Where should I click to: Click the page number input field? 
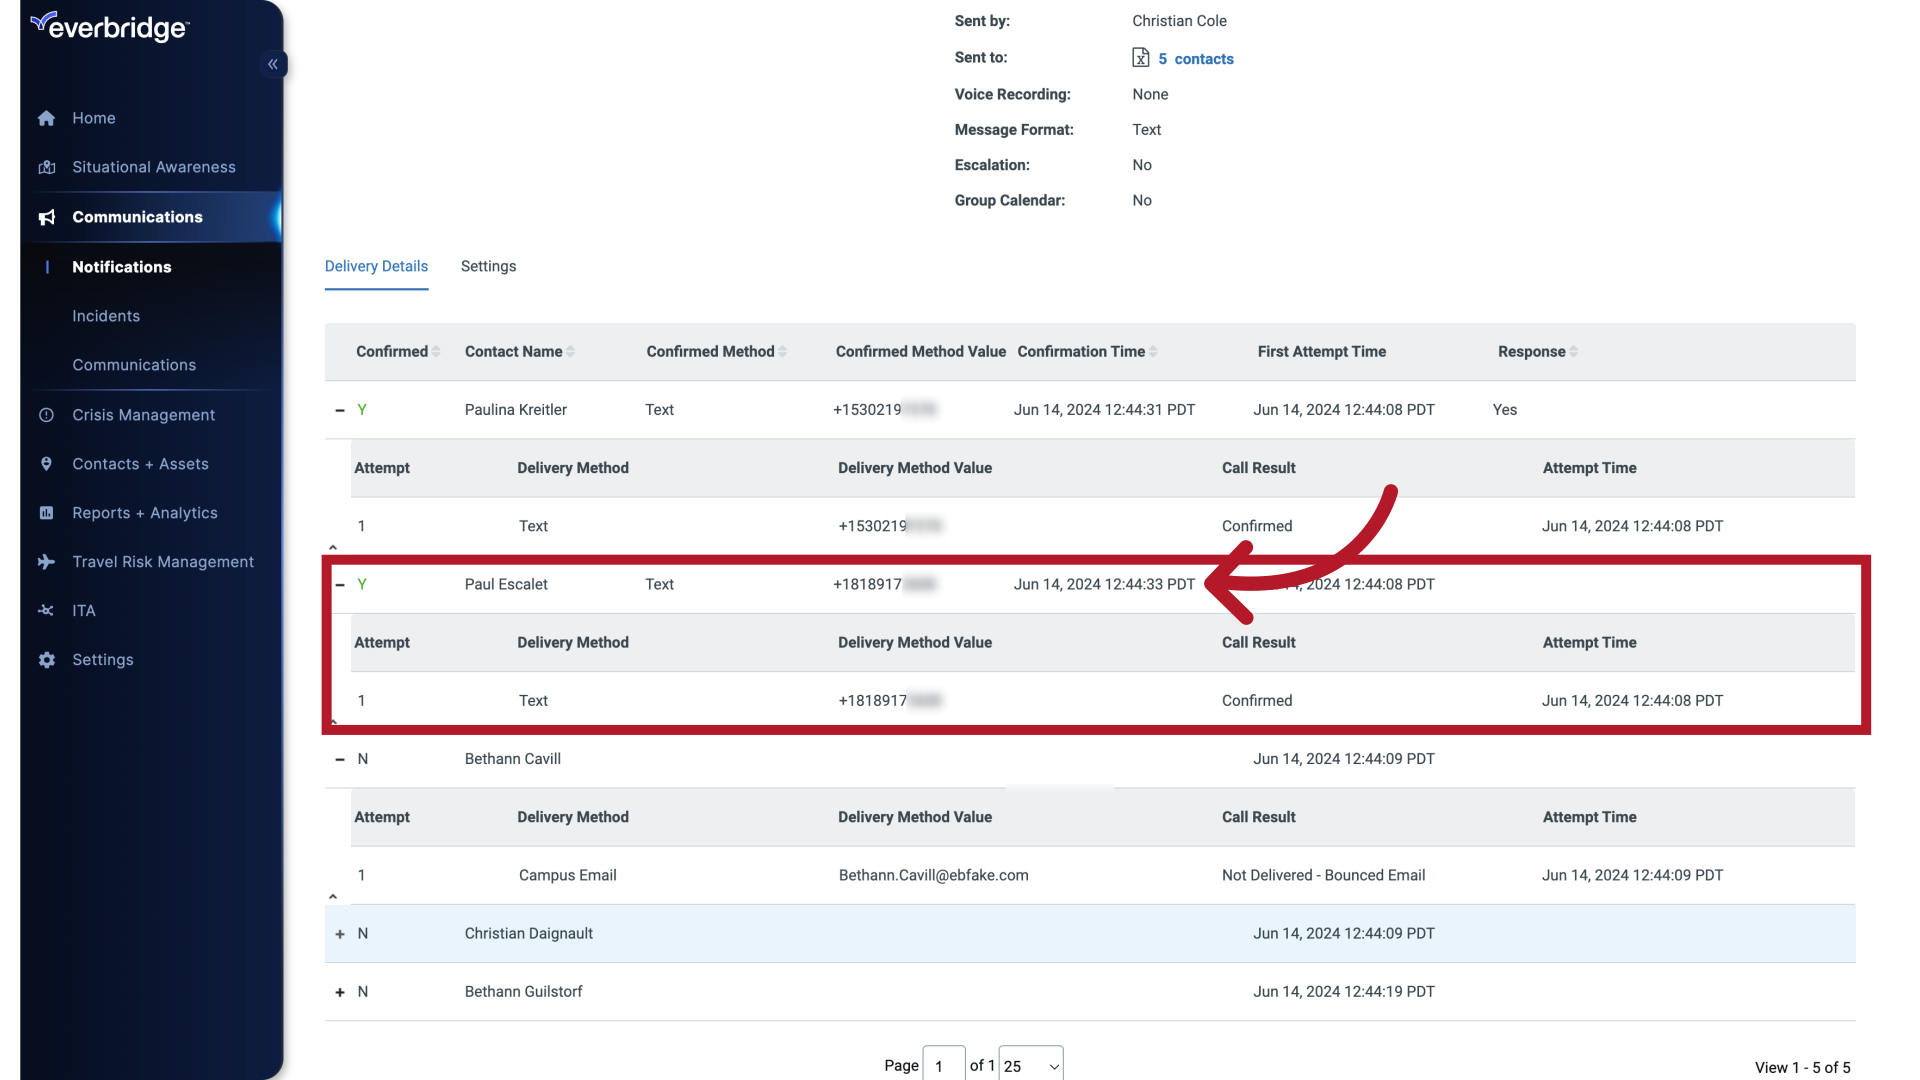tap(943, 1064)
